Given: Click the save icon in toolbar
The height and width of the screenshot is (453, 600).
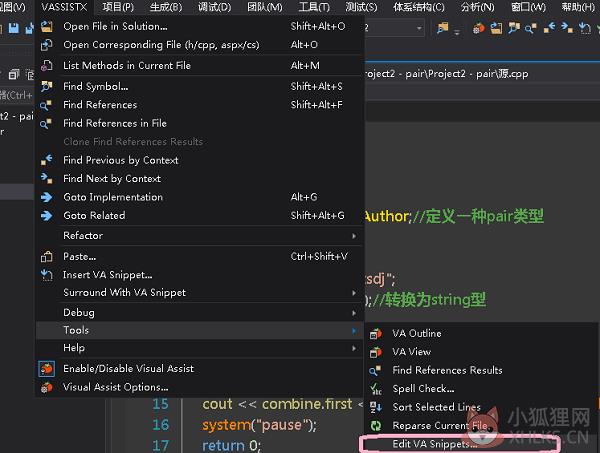Looking at the screenshot, I should tap(14, 28).
